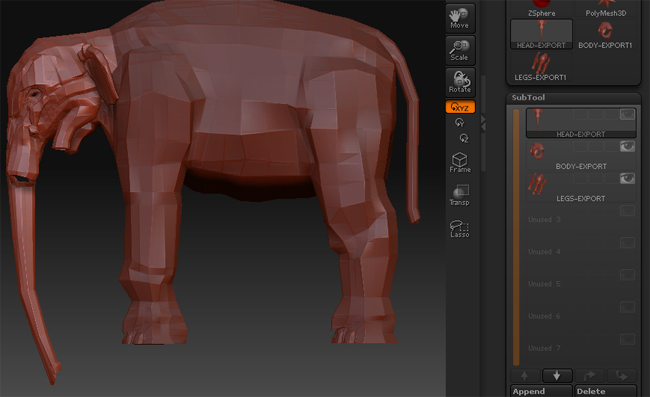The image size is (650, 397).
Task: Click the BODY-EXPORT subtool thumbnail icon
Action: click(538, 151)
